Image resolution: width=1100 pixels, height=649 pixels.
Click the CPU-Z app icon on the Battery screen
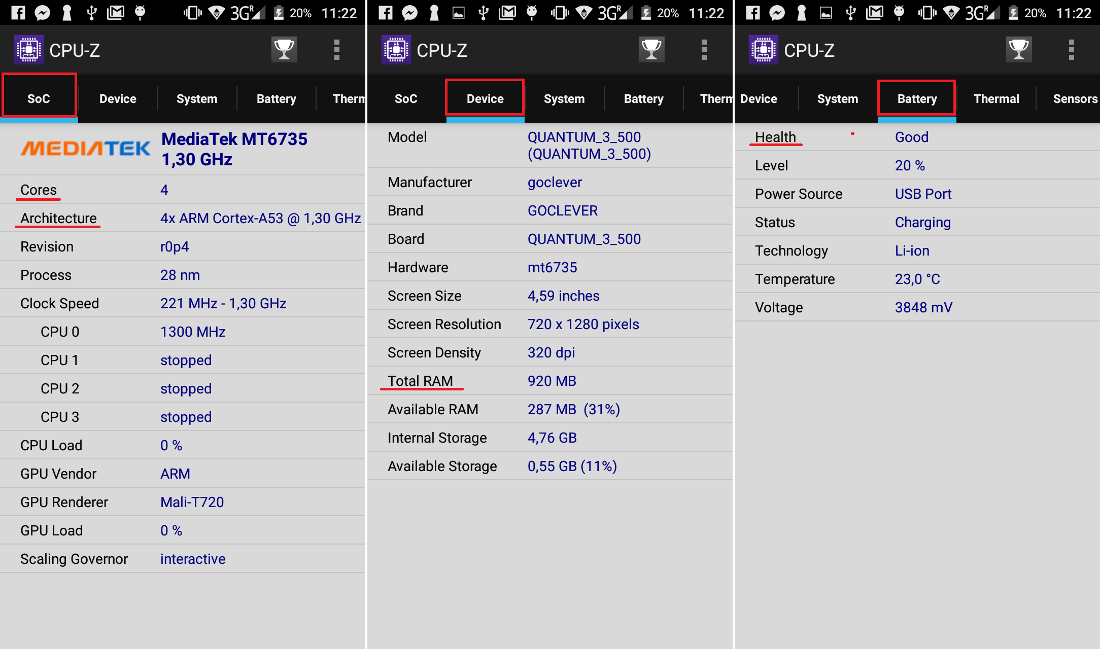[x=763, y=50]
